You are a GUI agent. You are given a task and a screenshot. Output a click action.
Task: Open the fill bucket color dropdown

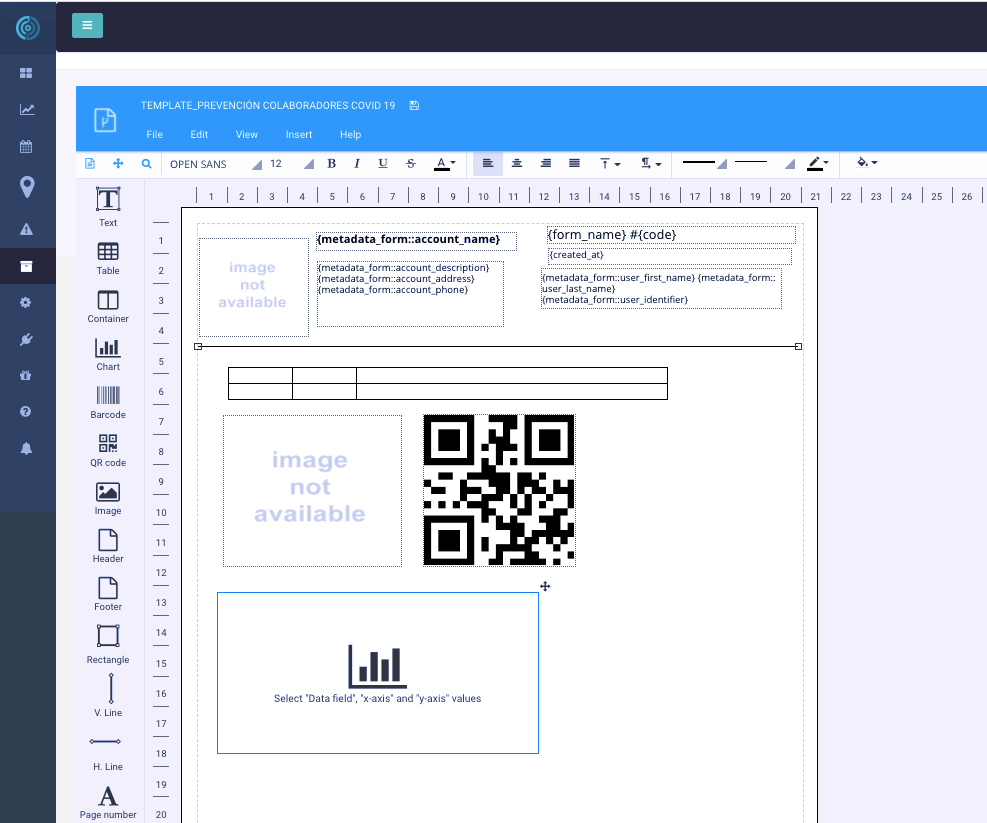pyautogui.click(x=867, y=163)
